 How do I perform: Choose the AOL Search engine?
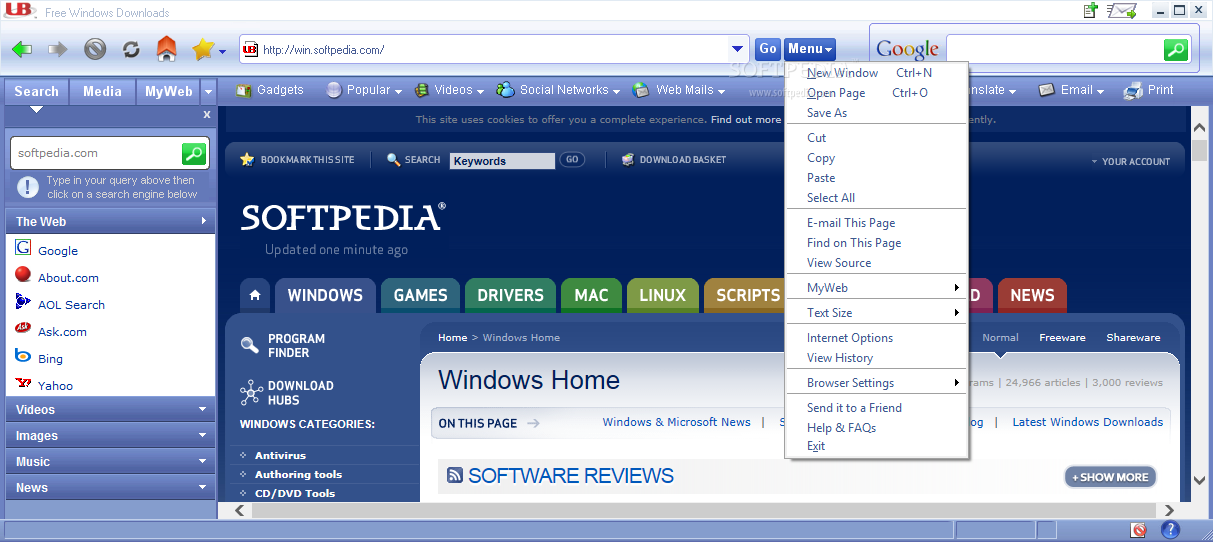[x=71, y=305]
